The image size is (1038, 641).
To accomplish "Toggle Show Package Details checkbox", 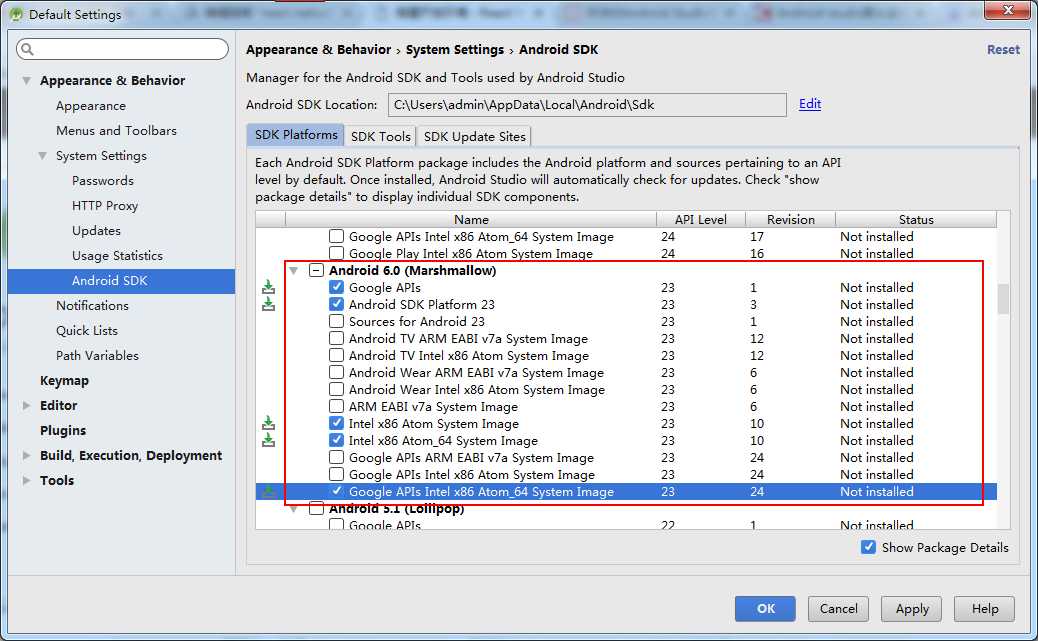I will tap(869, 547).
